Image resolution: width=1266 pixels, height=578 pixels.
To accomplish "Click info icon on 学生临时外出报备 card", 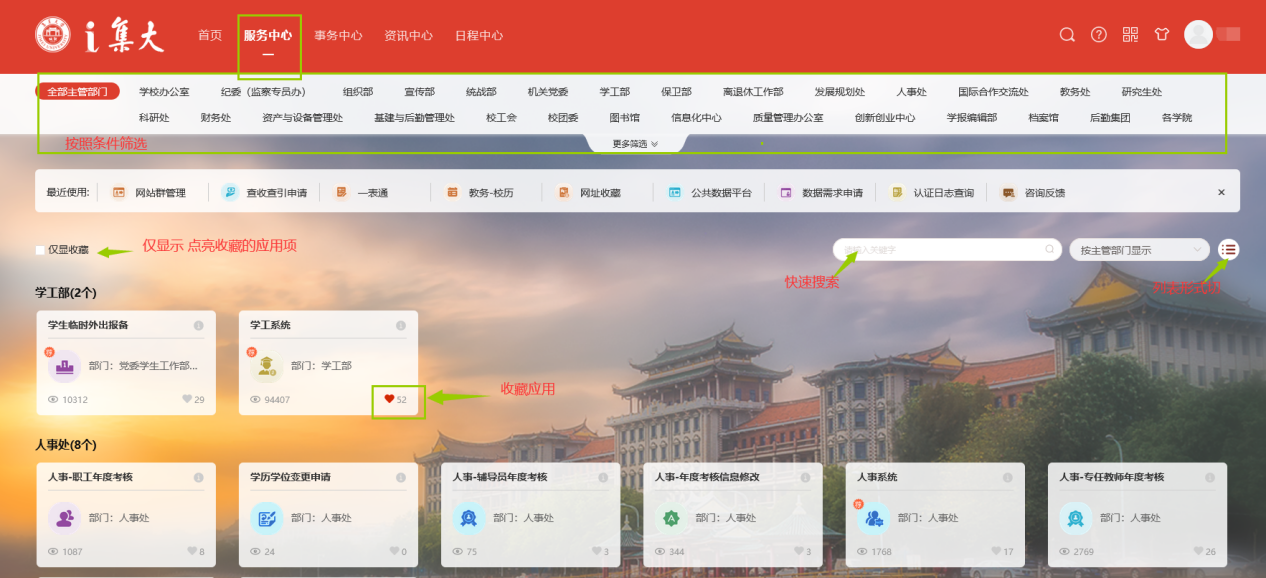I will [x=198, y=326].
